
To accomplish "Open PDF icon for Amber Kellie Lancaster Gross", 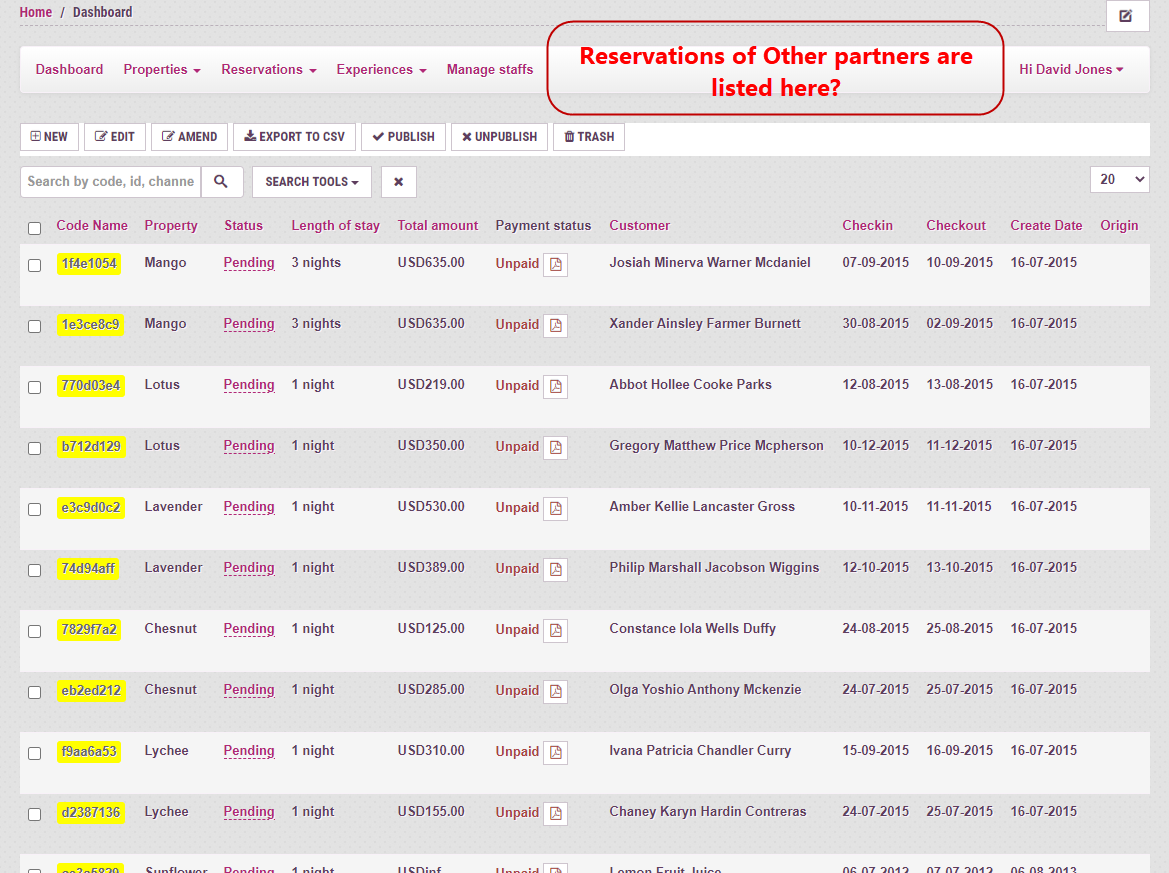I will pyautogui.click(x=555, y=509).
